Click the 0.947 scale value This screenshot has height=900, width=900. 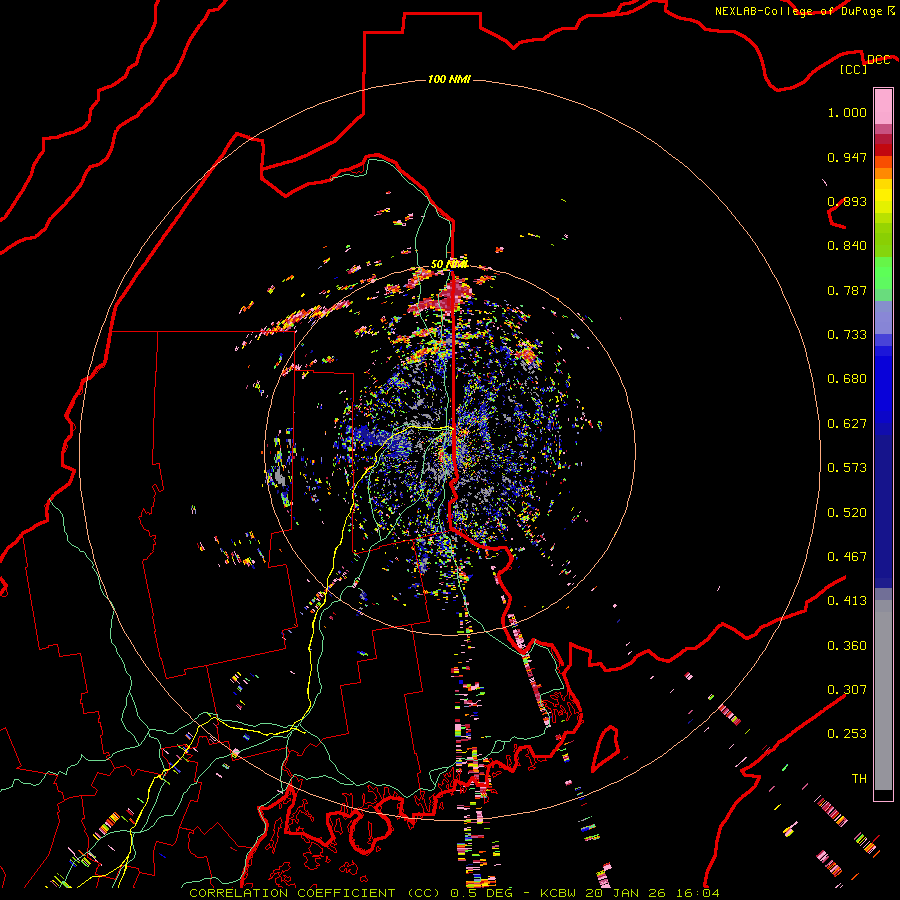(847, 157)
